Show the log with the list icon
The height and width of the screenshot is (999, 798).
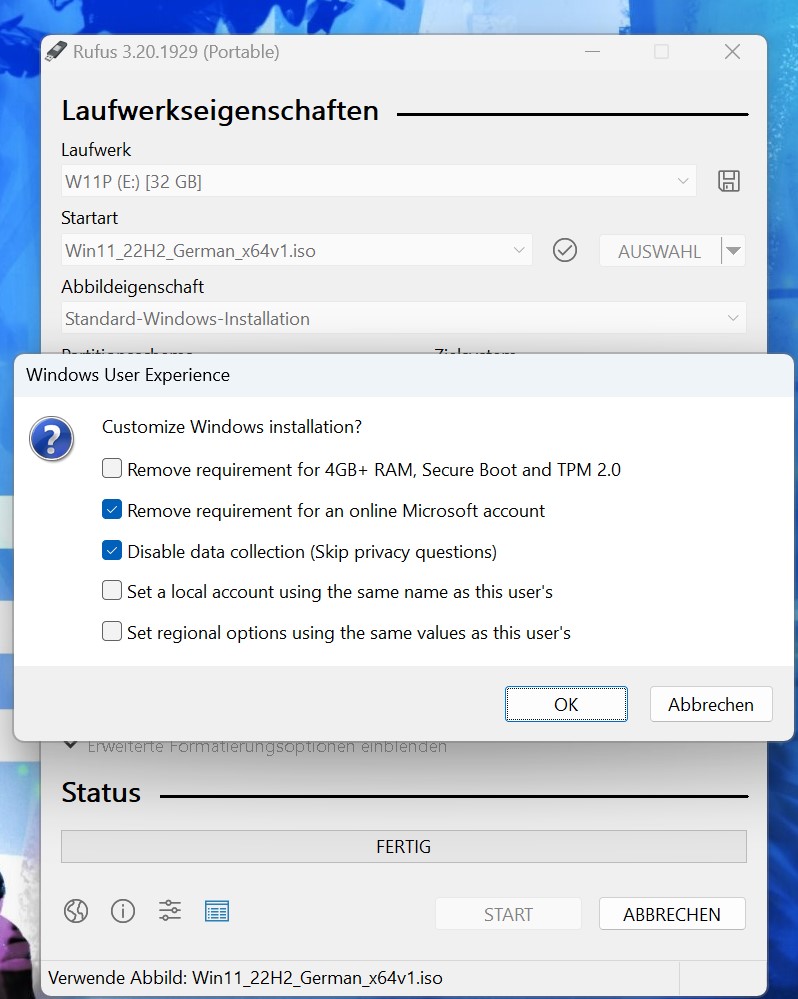tap(217, 911)
